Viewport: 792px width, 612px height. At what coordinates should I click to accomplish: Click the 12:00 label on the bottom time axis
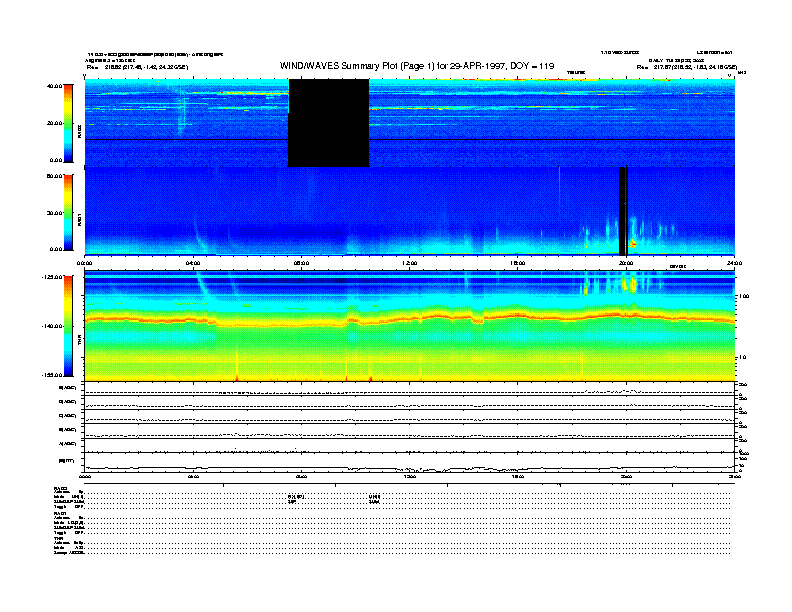click(x=410, y=477)
